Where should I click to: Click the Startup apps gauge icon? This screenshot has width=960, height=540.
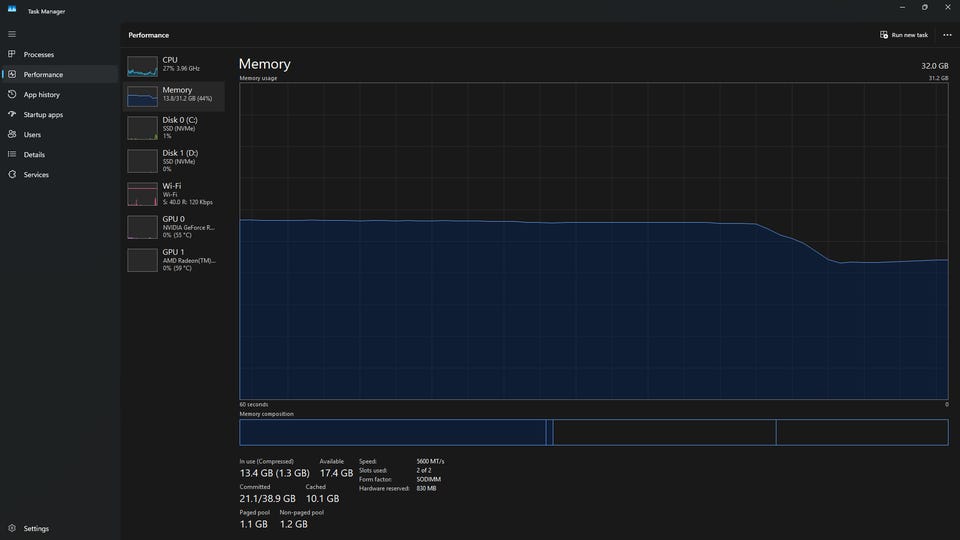click(x=12, y=114)
